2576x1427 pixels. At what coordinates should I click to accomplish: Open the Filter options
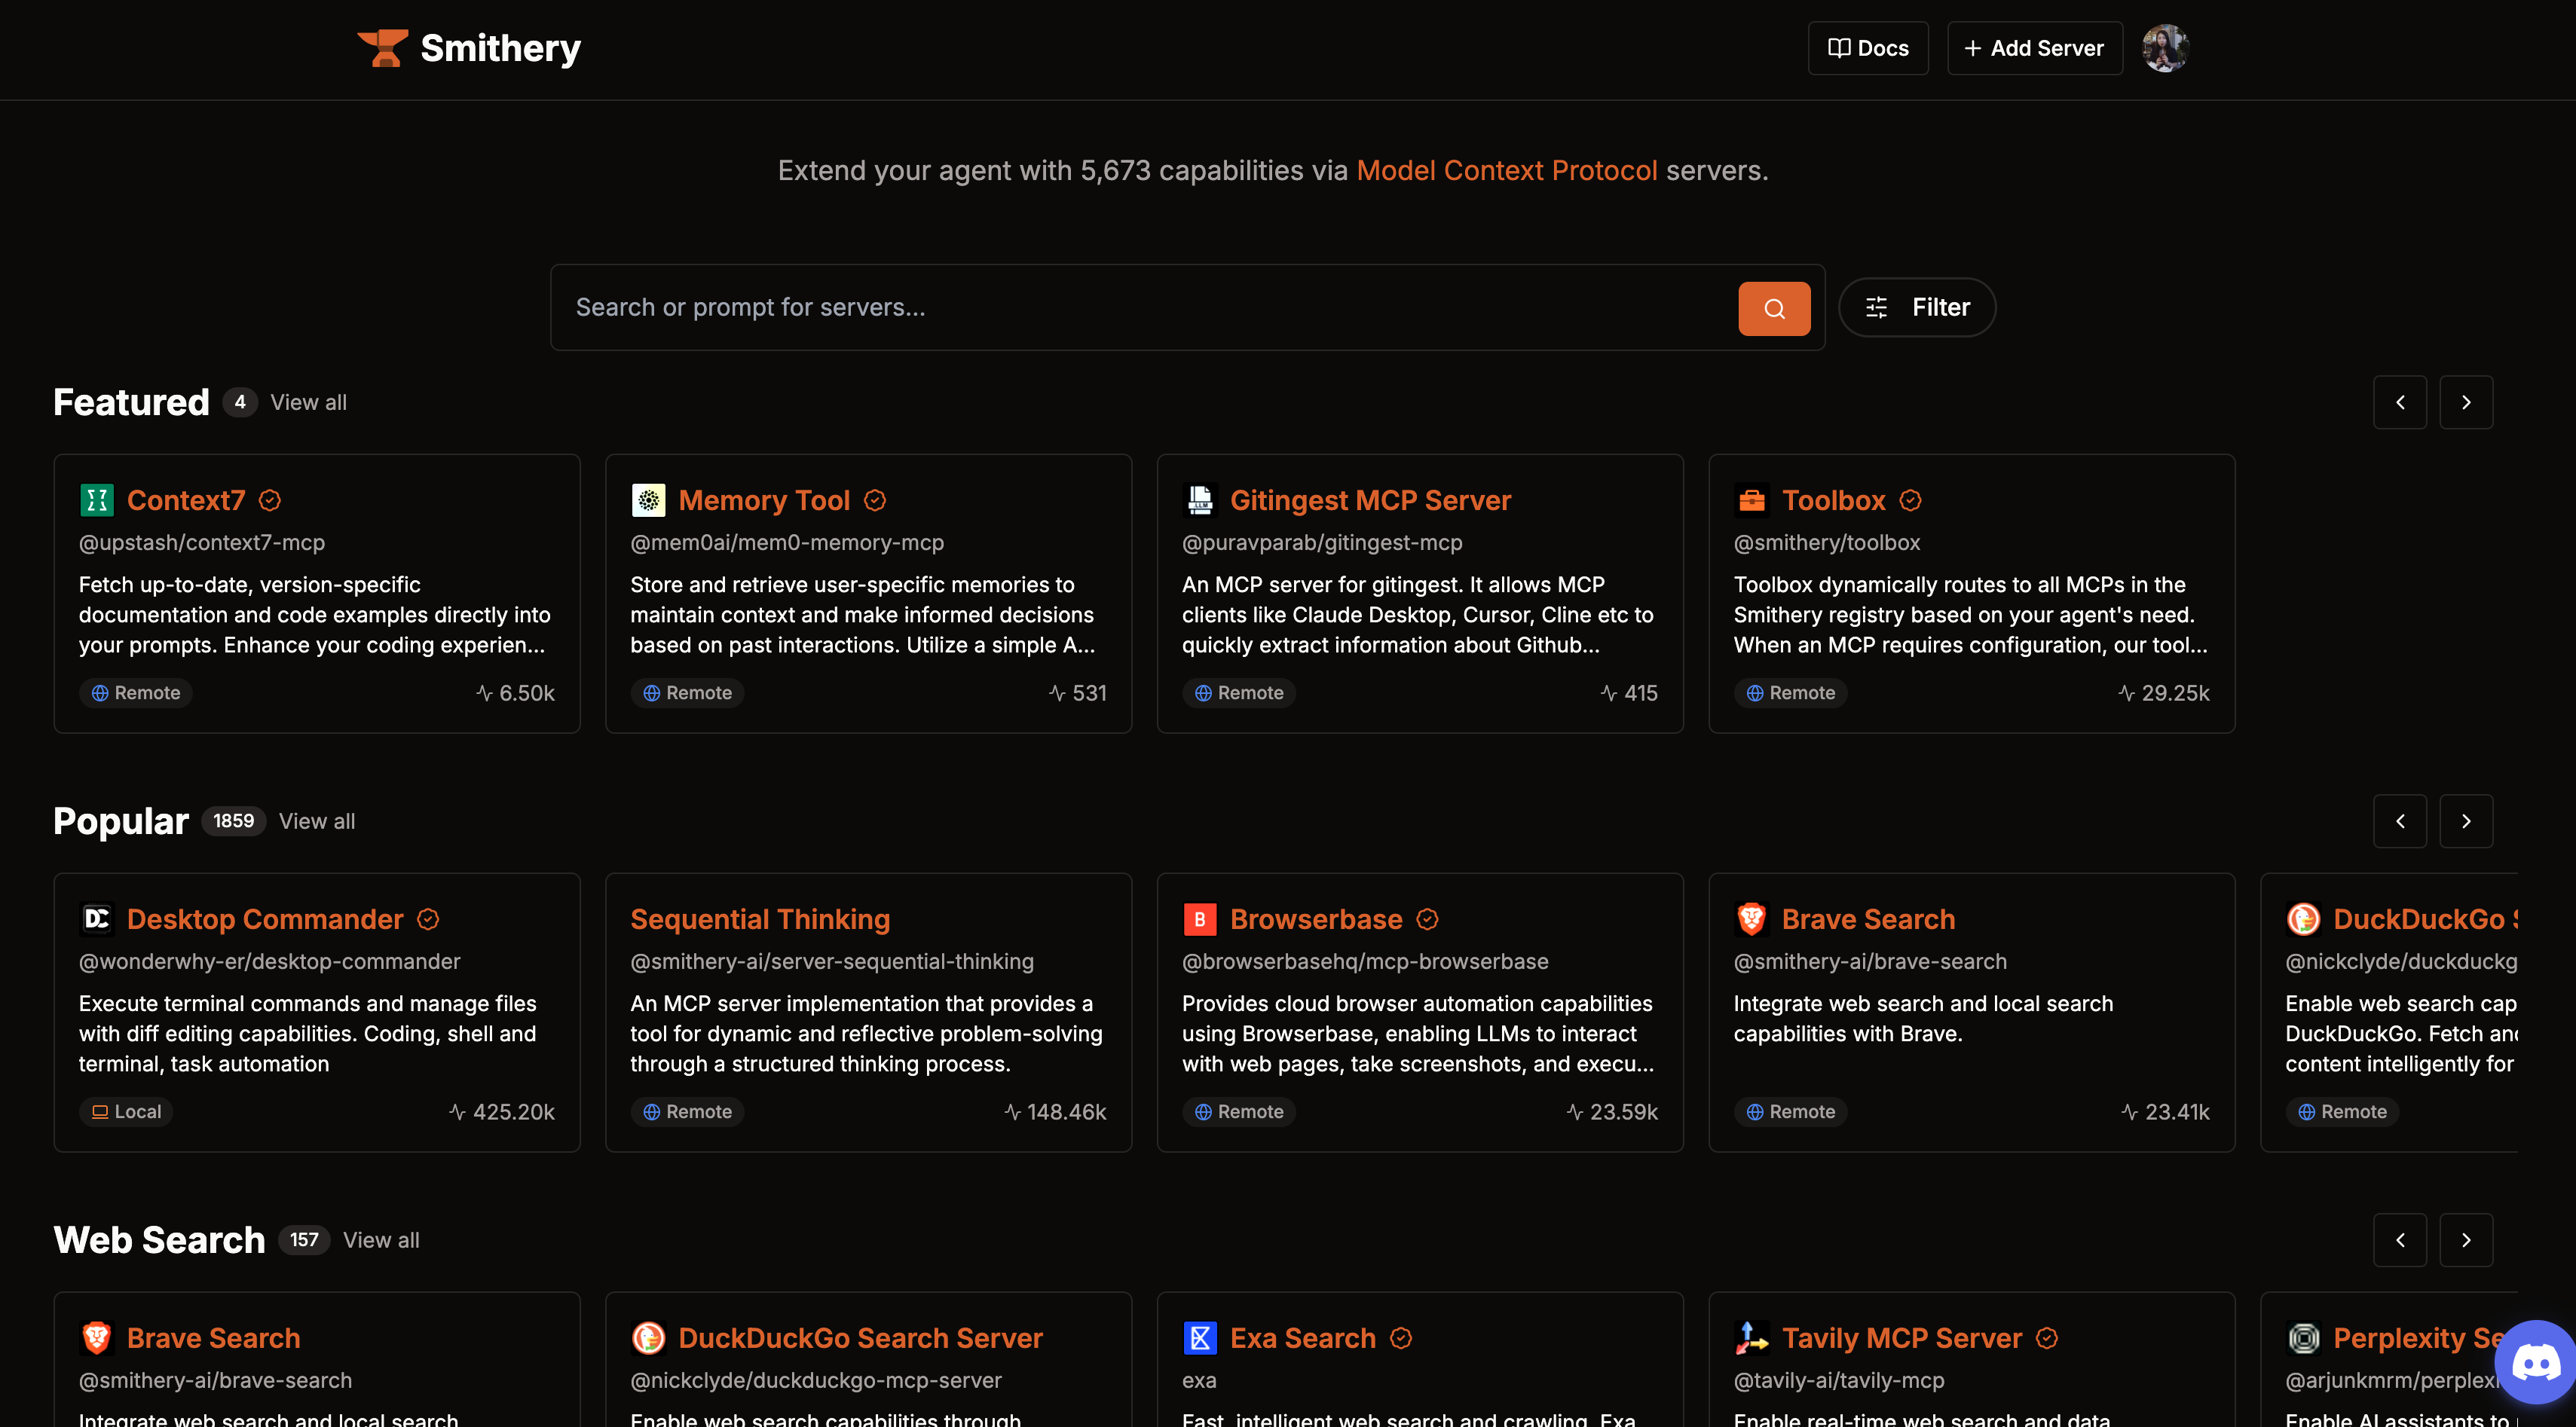click(1917, 308)
